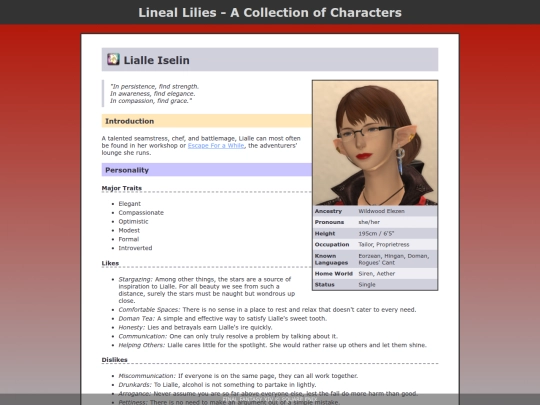Click the '195cm / 6'5"' height value
This screenshot has height=405, width=540.
point(376,233)
